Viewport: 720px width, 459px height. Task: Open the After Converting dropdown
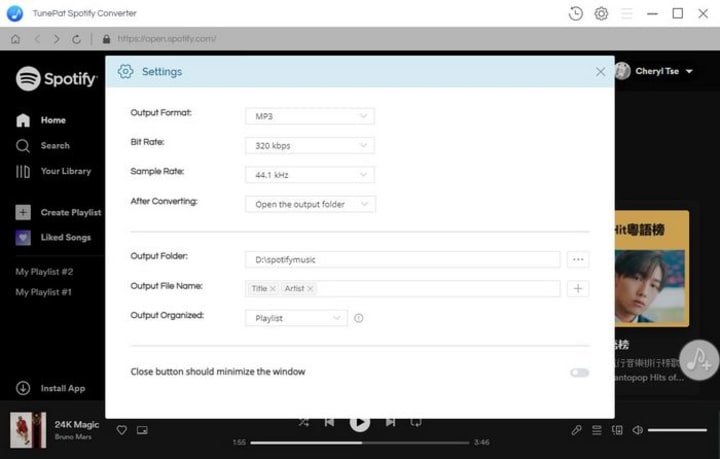coord(310,204)
